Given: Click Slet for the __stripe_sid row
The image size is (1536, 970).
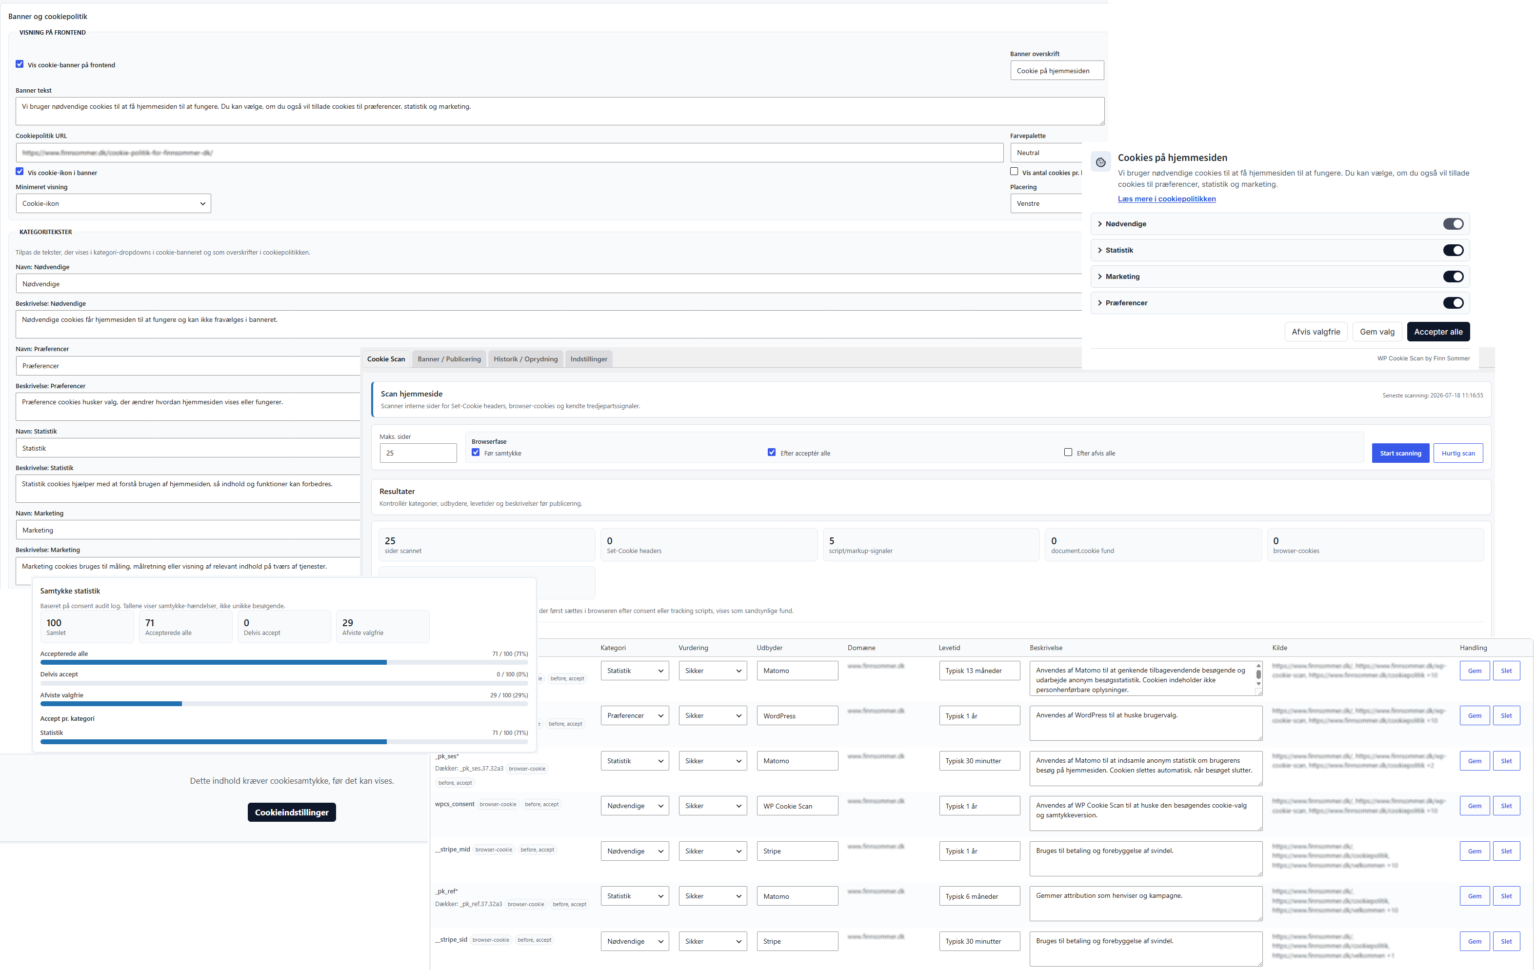Looking at the screenshot, I should [x=1506, y=941].
